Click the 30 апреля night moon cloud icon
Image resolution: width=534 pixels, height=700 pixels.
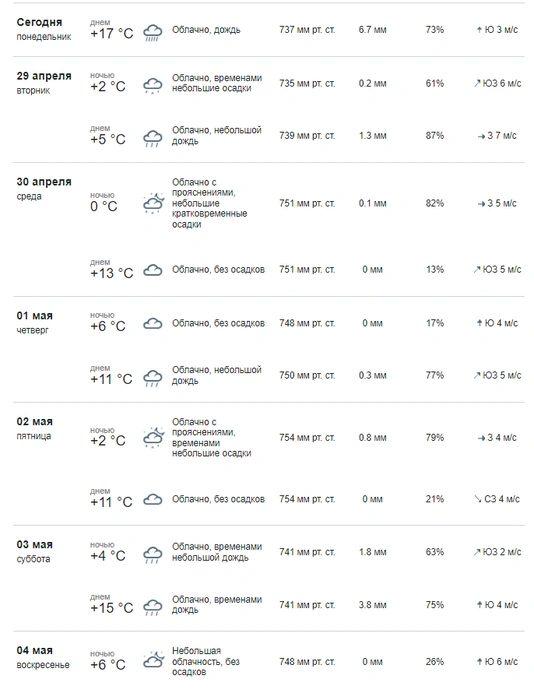click(153, 203)
